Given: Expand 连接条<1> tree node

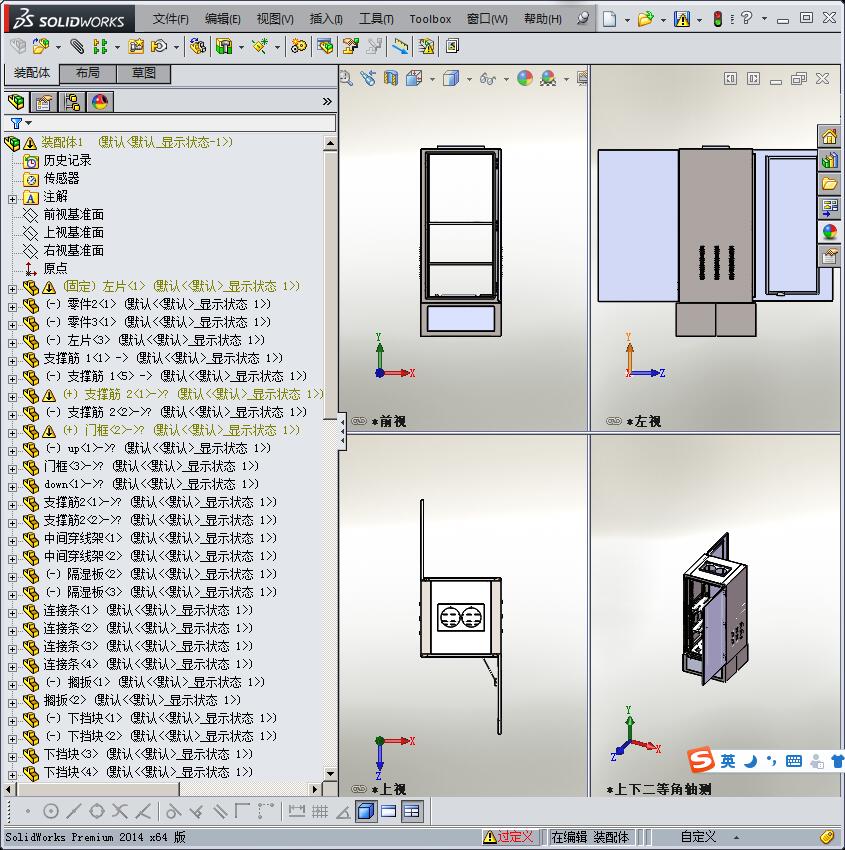Looking at the screenshot, I should (12, 613).
